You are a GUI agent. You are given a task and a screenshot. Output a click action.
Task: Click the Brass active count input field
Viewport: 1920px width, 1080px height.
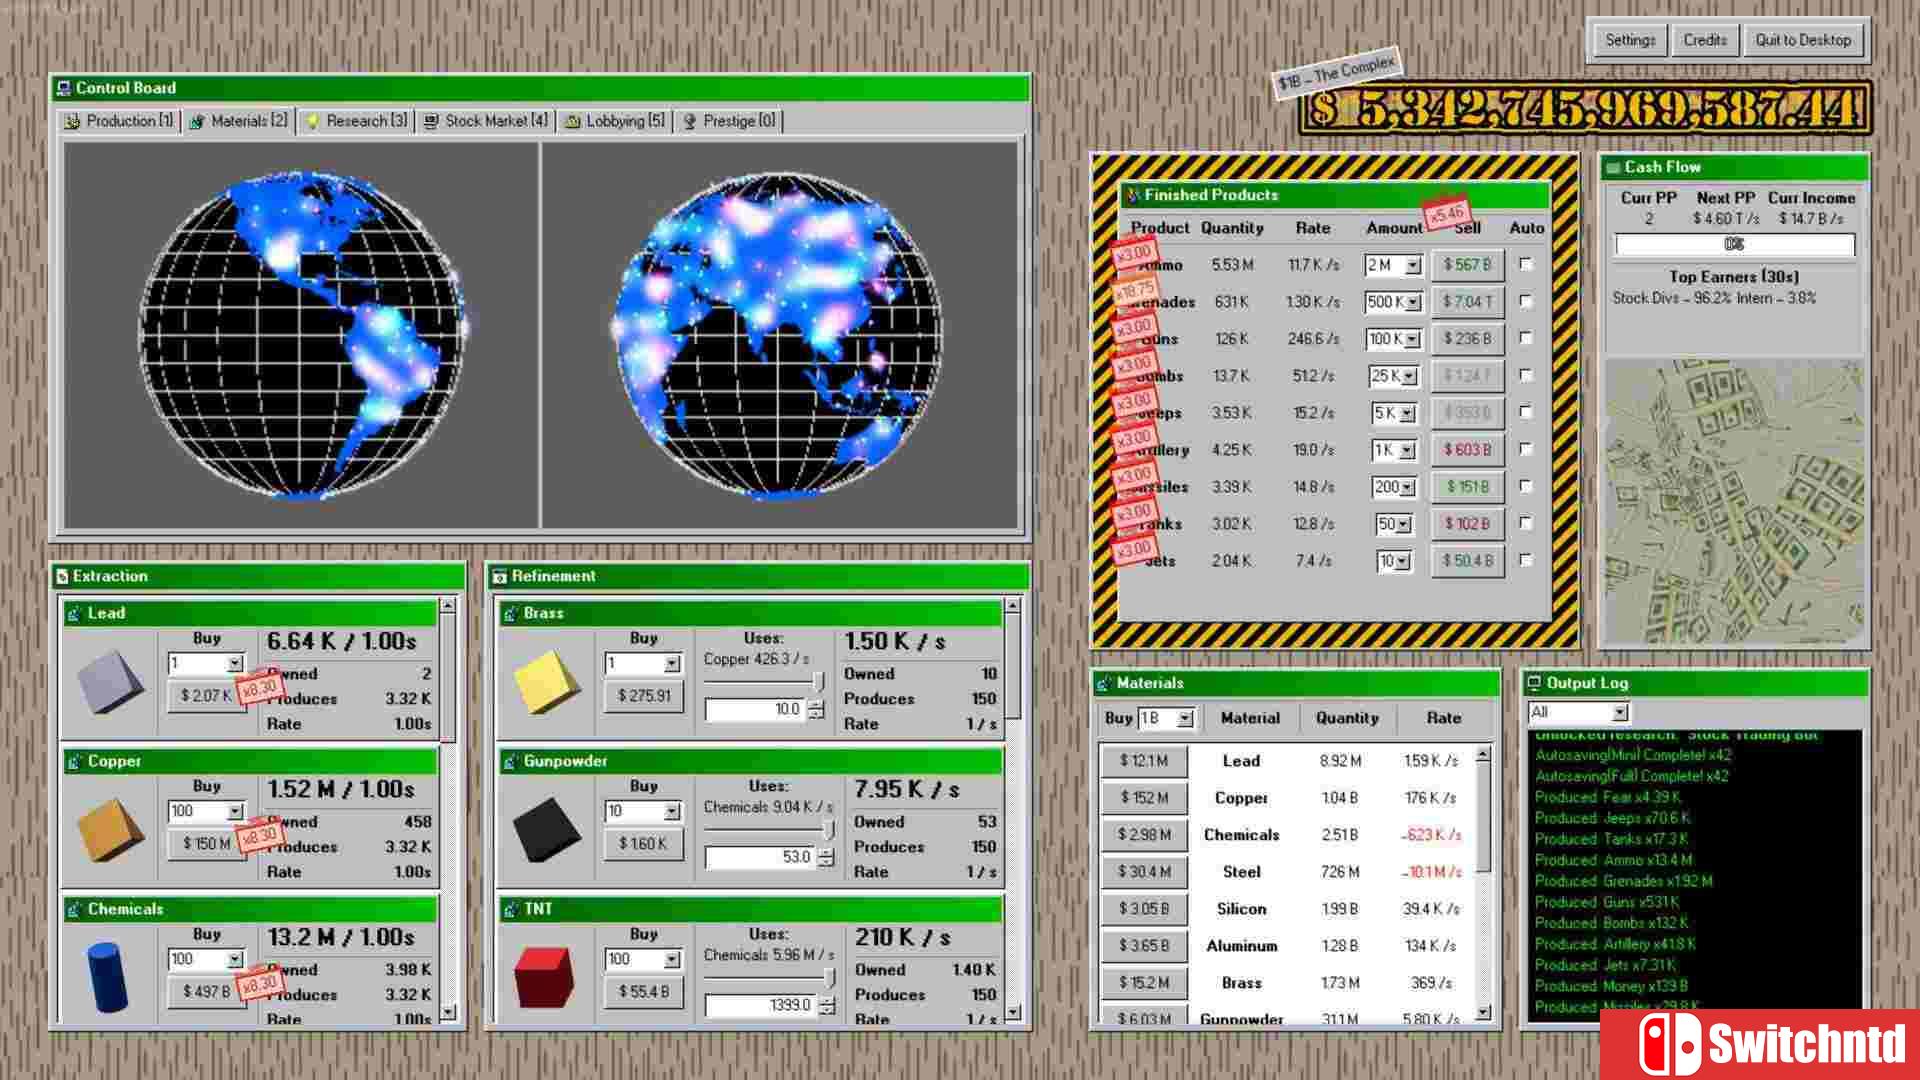[x=754, y=709]
